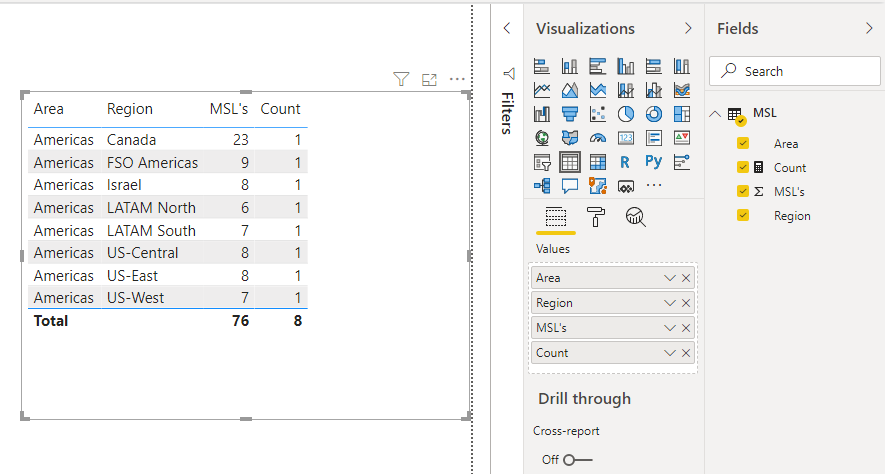Open the Region value dropdown arrow
Image resolution: width=885 pixels, height=474 pixels.
click(x=669, y=303)
